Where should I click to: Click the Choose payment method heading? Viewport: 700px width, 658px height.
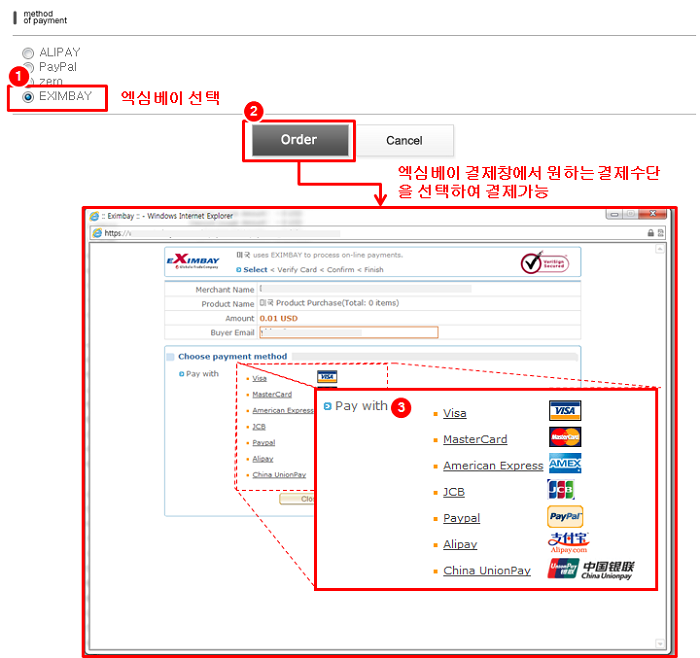point(232,357)
